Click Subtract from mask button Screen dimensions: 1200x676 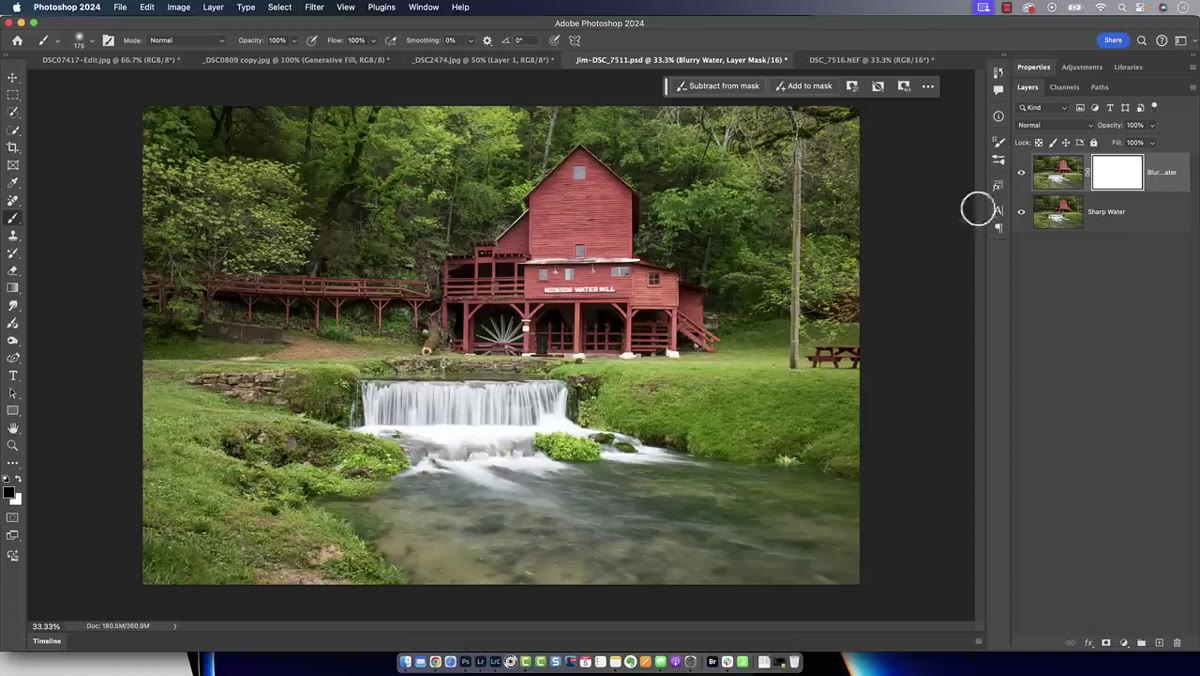[x=718, y=86]
